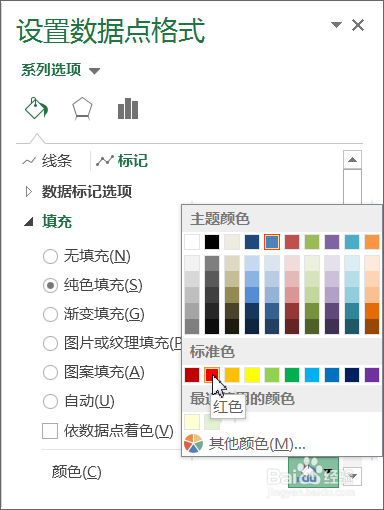Screen dimensions: 384x510
Task: Close the 设置数据点格式 pane
Action: tap(358, 25)
